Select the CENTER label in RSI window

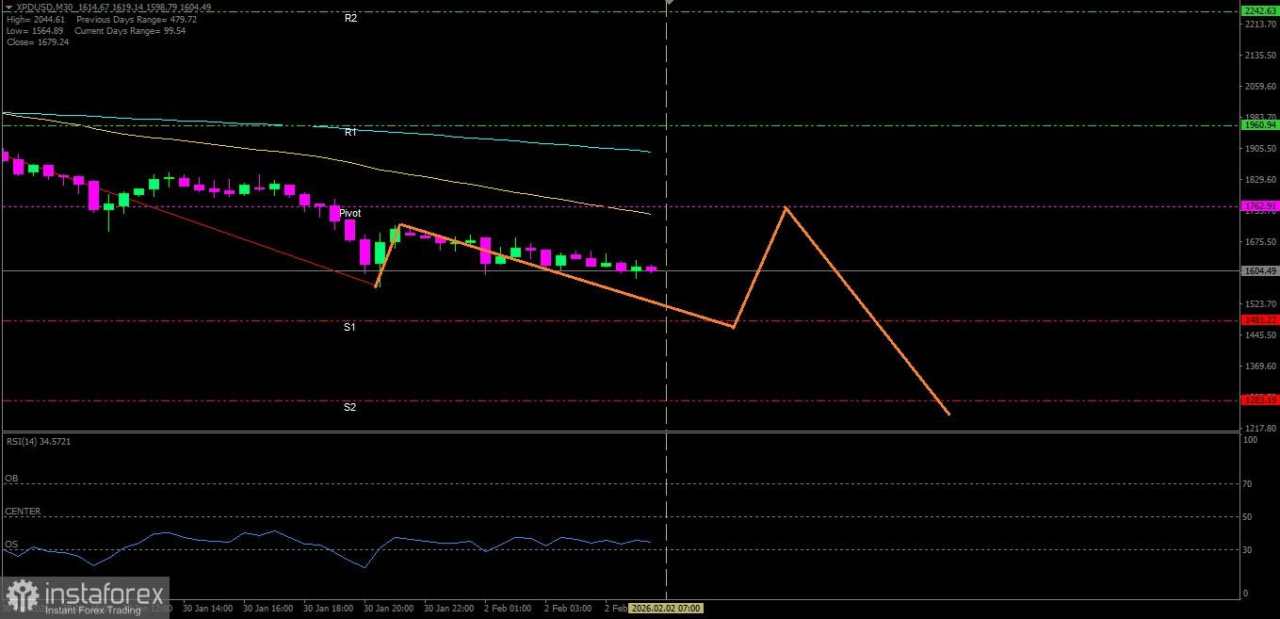coord(22,511)
